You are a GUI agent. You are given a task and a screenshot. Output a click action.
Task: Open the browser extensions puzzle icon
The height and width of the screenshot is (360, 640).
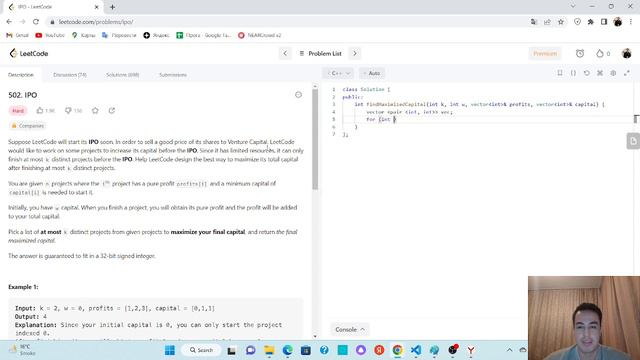[x=591, y=22]
